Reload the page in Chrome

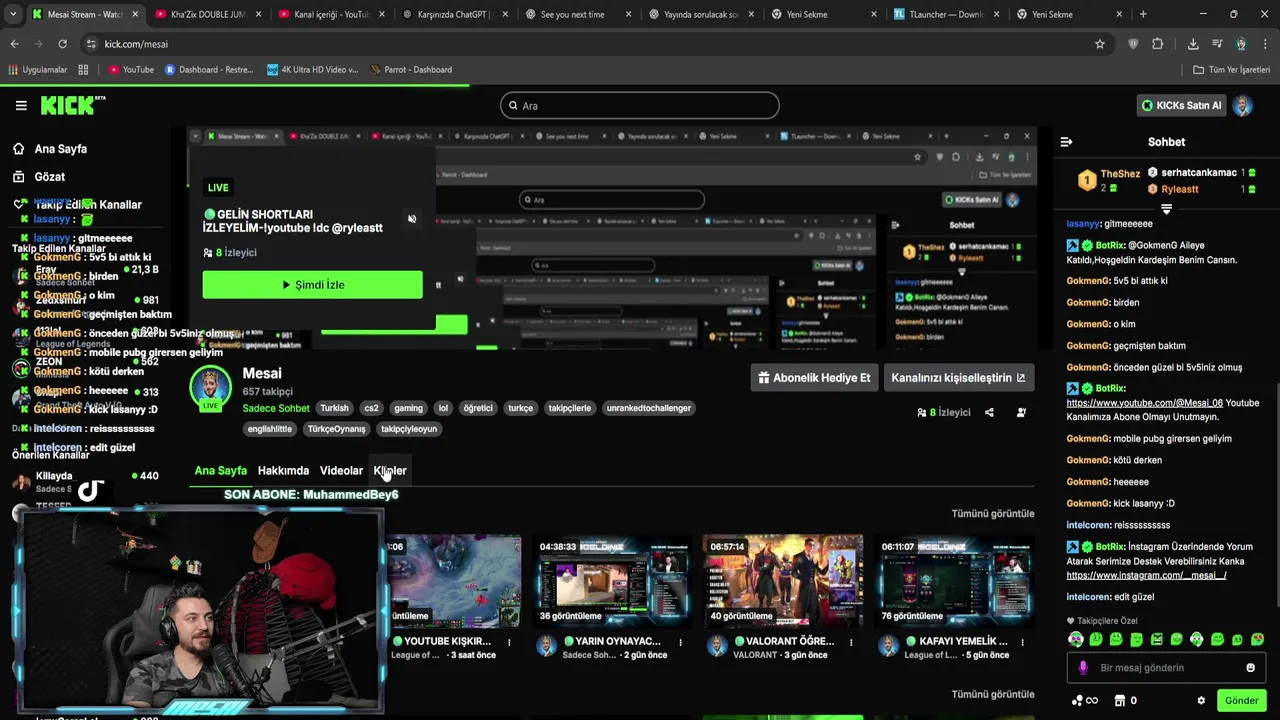click(x=62, y=44)
